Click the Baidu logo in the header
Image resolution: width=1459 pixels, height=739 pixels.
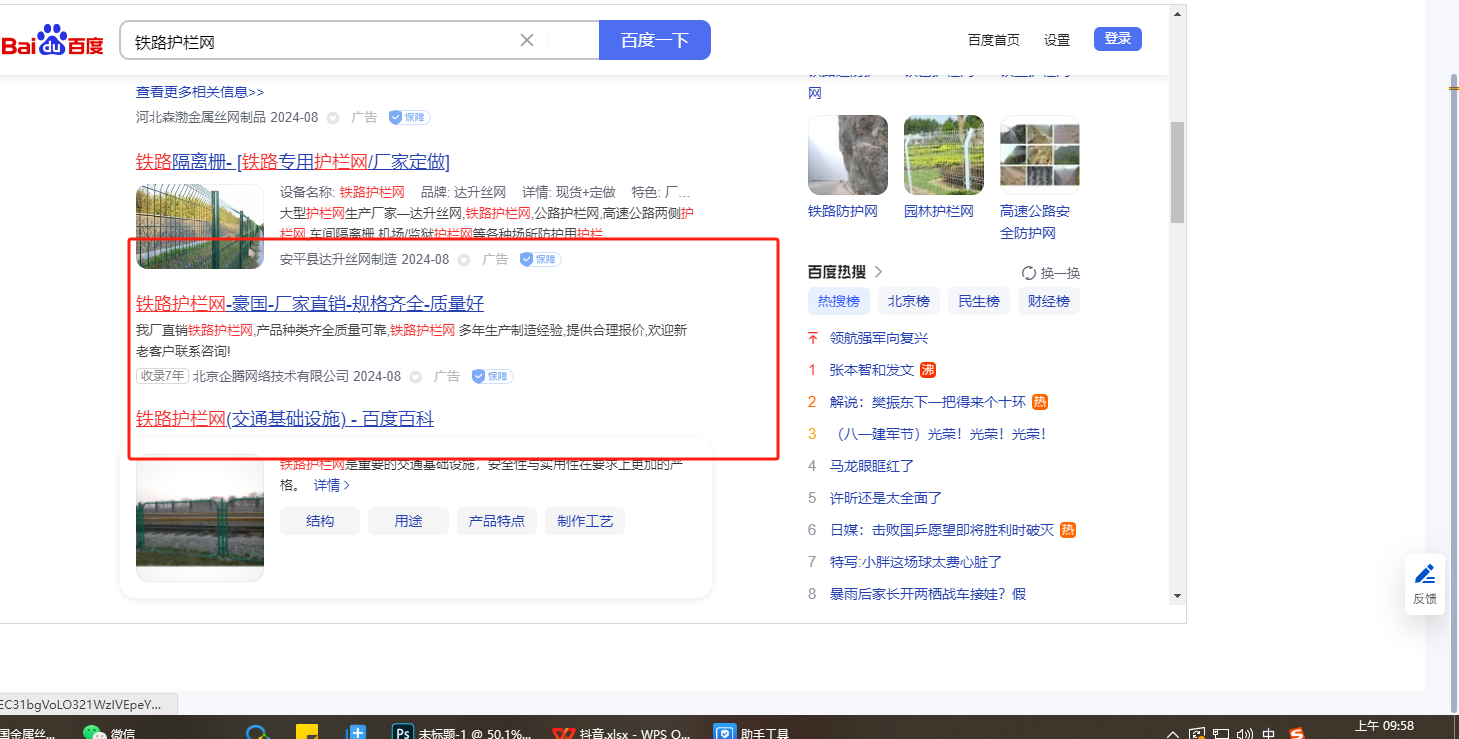click(52, 41)
